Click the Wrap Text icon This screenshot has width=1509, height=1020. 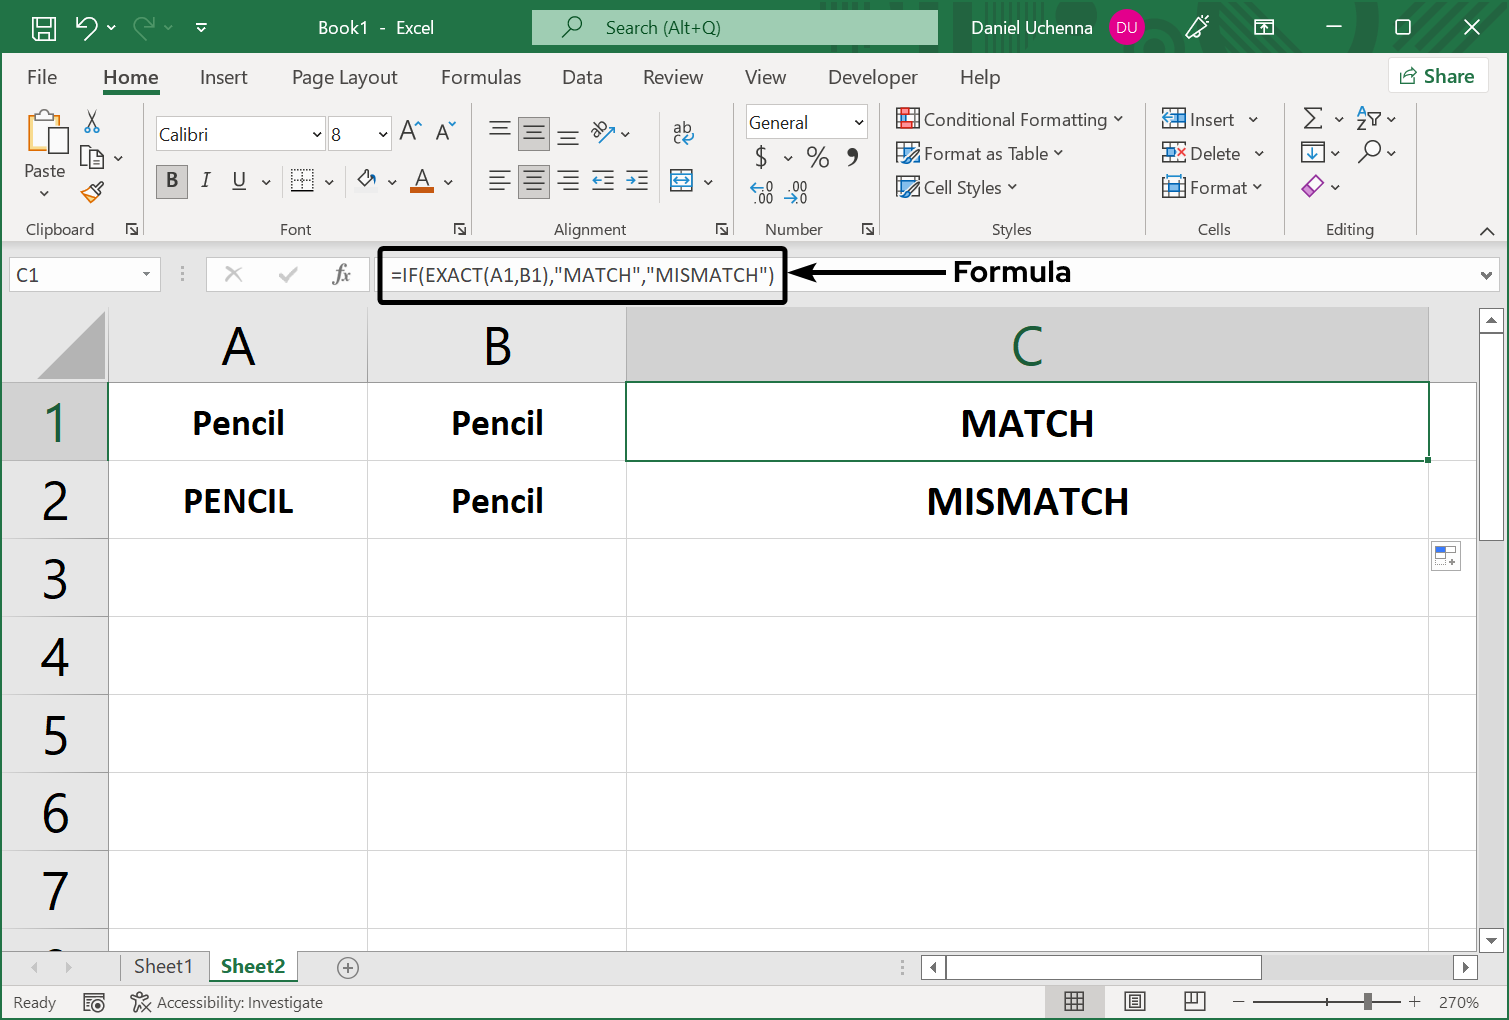click(681, 131)
